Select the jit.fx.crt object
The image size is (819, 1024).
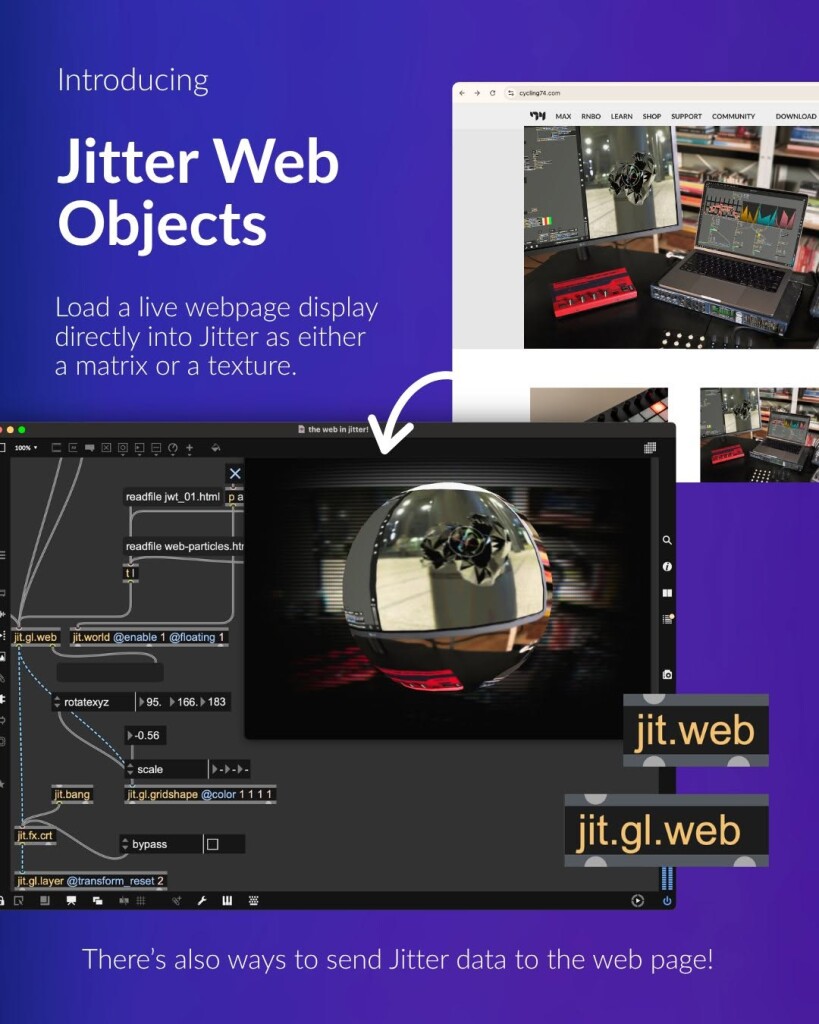[x=35, y=836]
